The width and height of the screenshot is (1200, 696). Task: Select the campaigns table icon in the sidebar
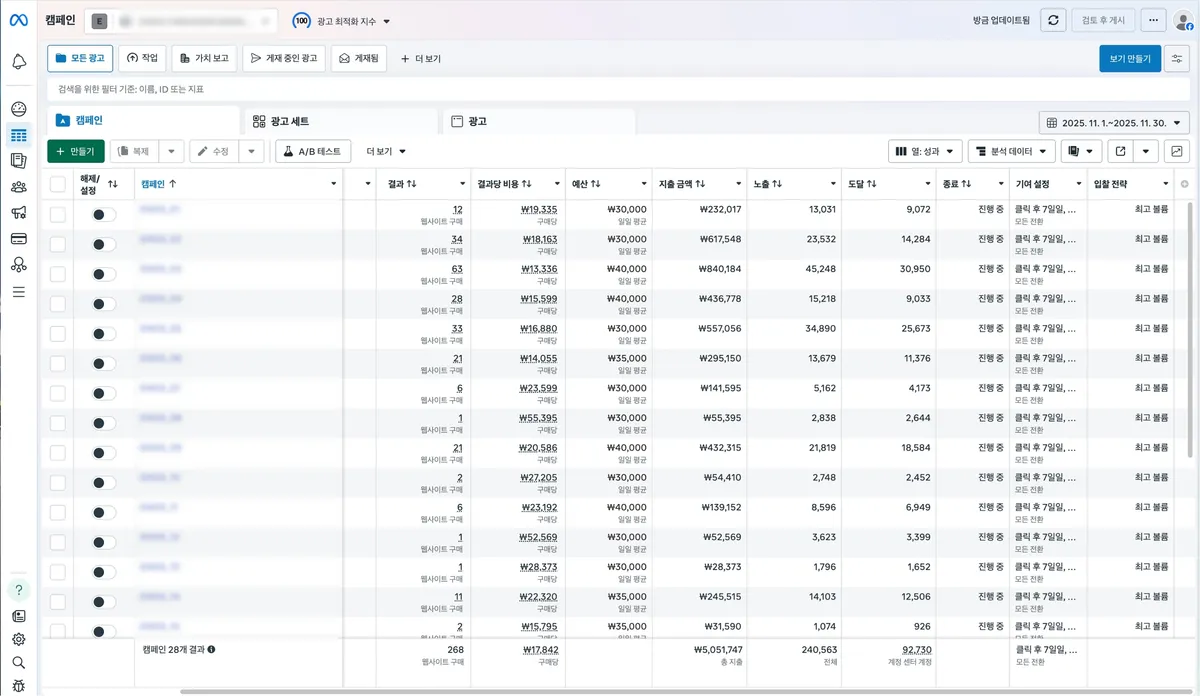(x=18, y=135)
